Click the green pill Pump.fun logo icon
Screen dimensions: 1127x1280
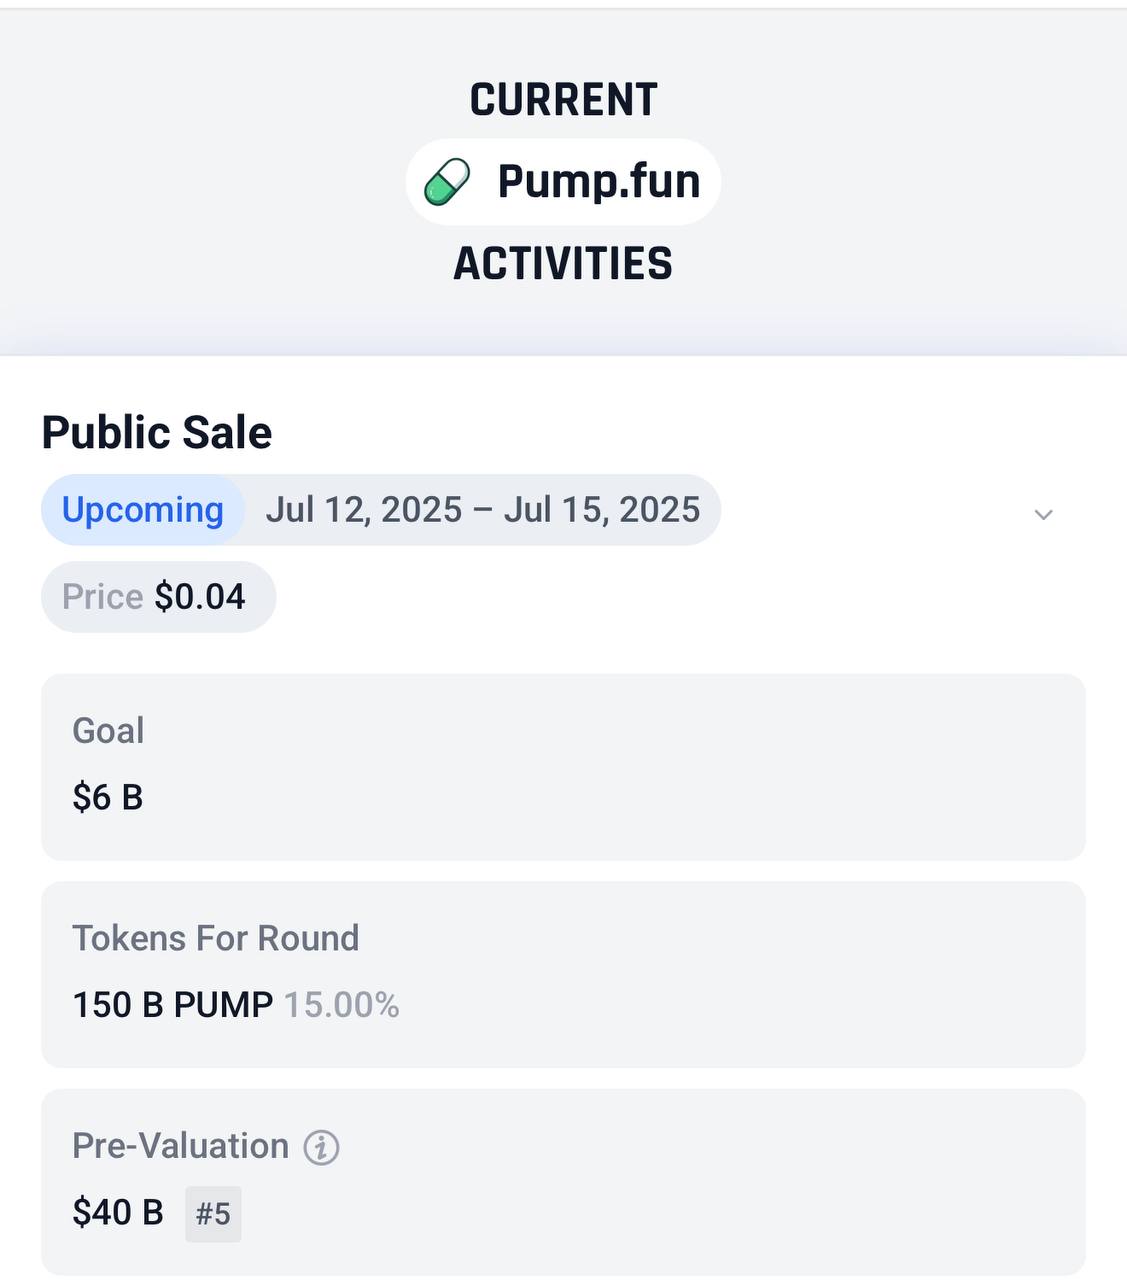click(x=447, y=182)
